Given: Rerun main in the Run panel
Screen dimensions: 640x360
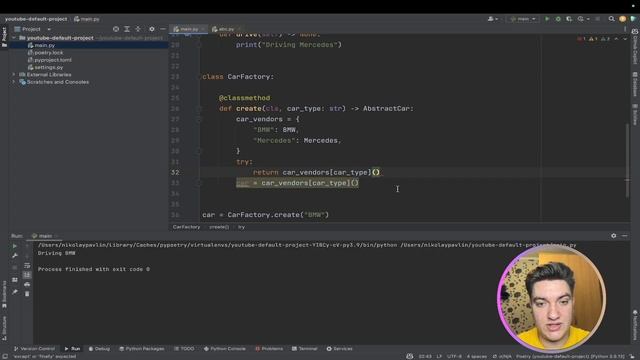Looking at the screenshot, I should pyautogui.click(x=15, y=246).
